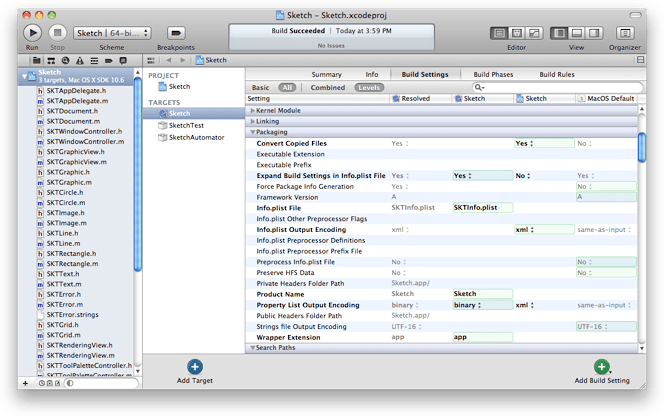The width and height of the screenshot is (664, 416).
Task: Toggle the Breakpoints button
Action: click(x=176, y=33)
